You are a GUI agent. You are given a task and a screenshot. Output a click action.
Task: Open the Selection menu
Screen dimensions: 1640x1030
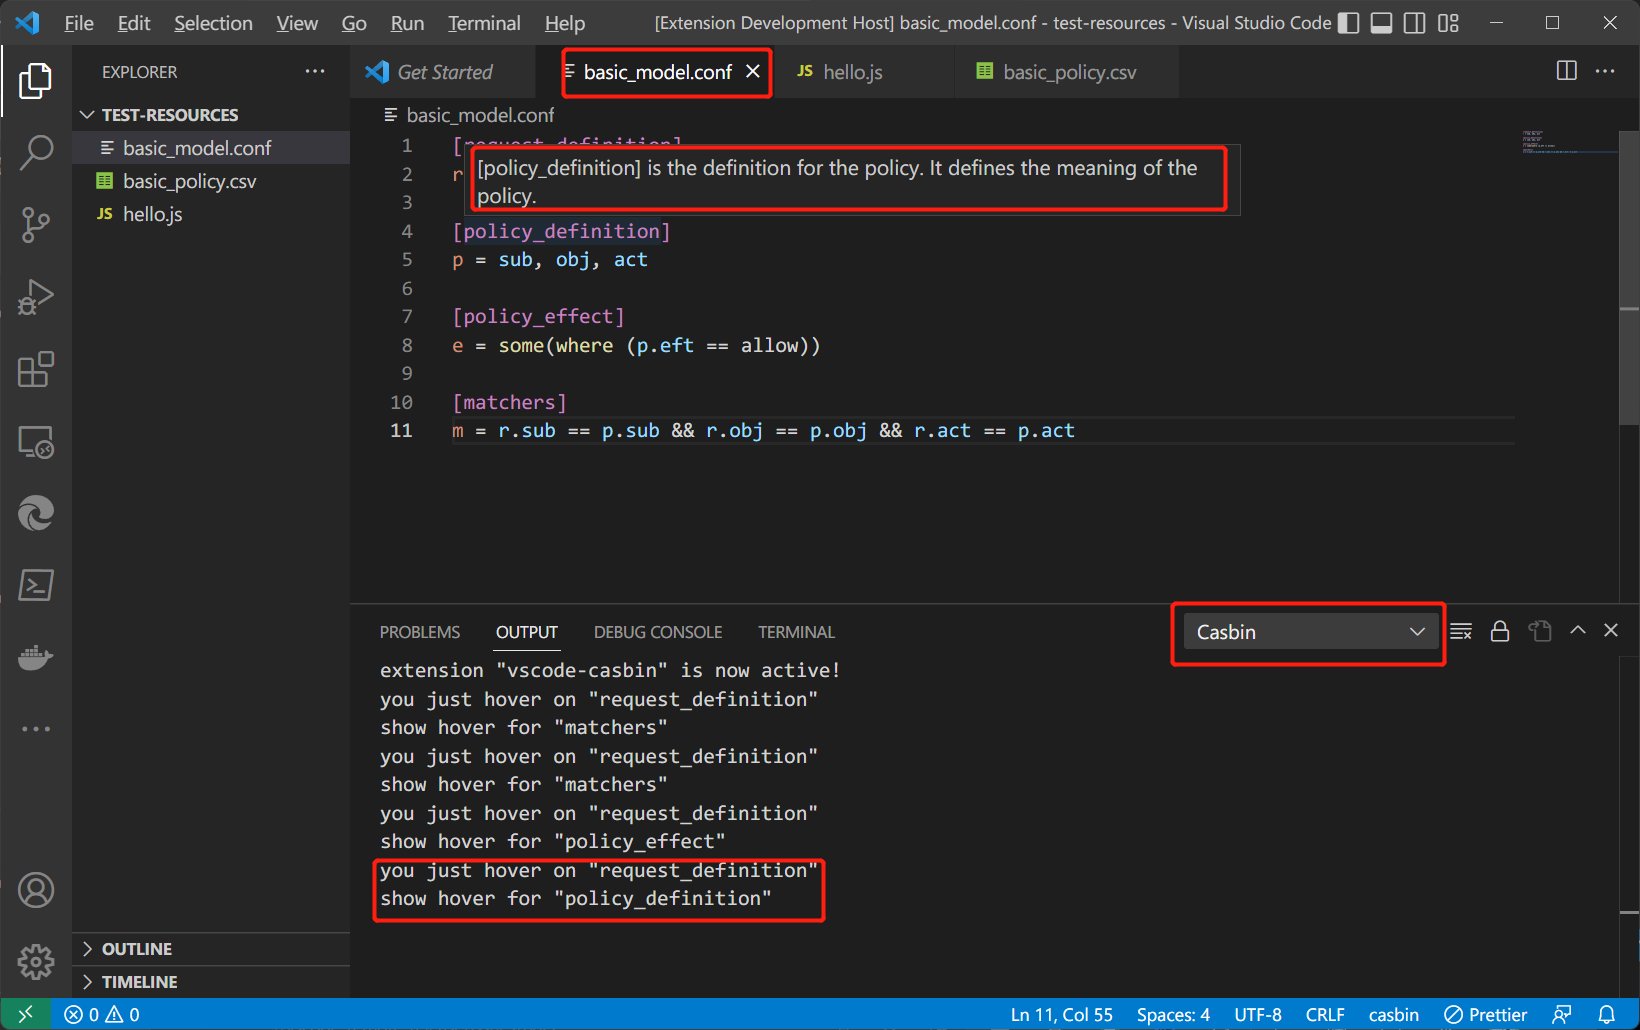(x=213, y=23)
